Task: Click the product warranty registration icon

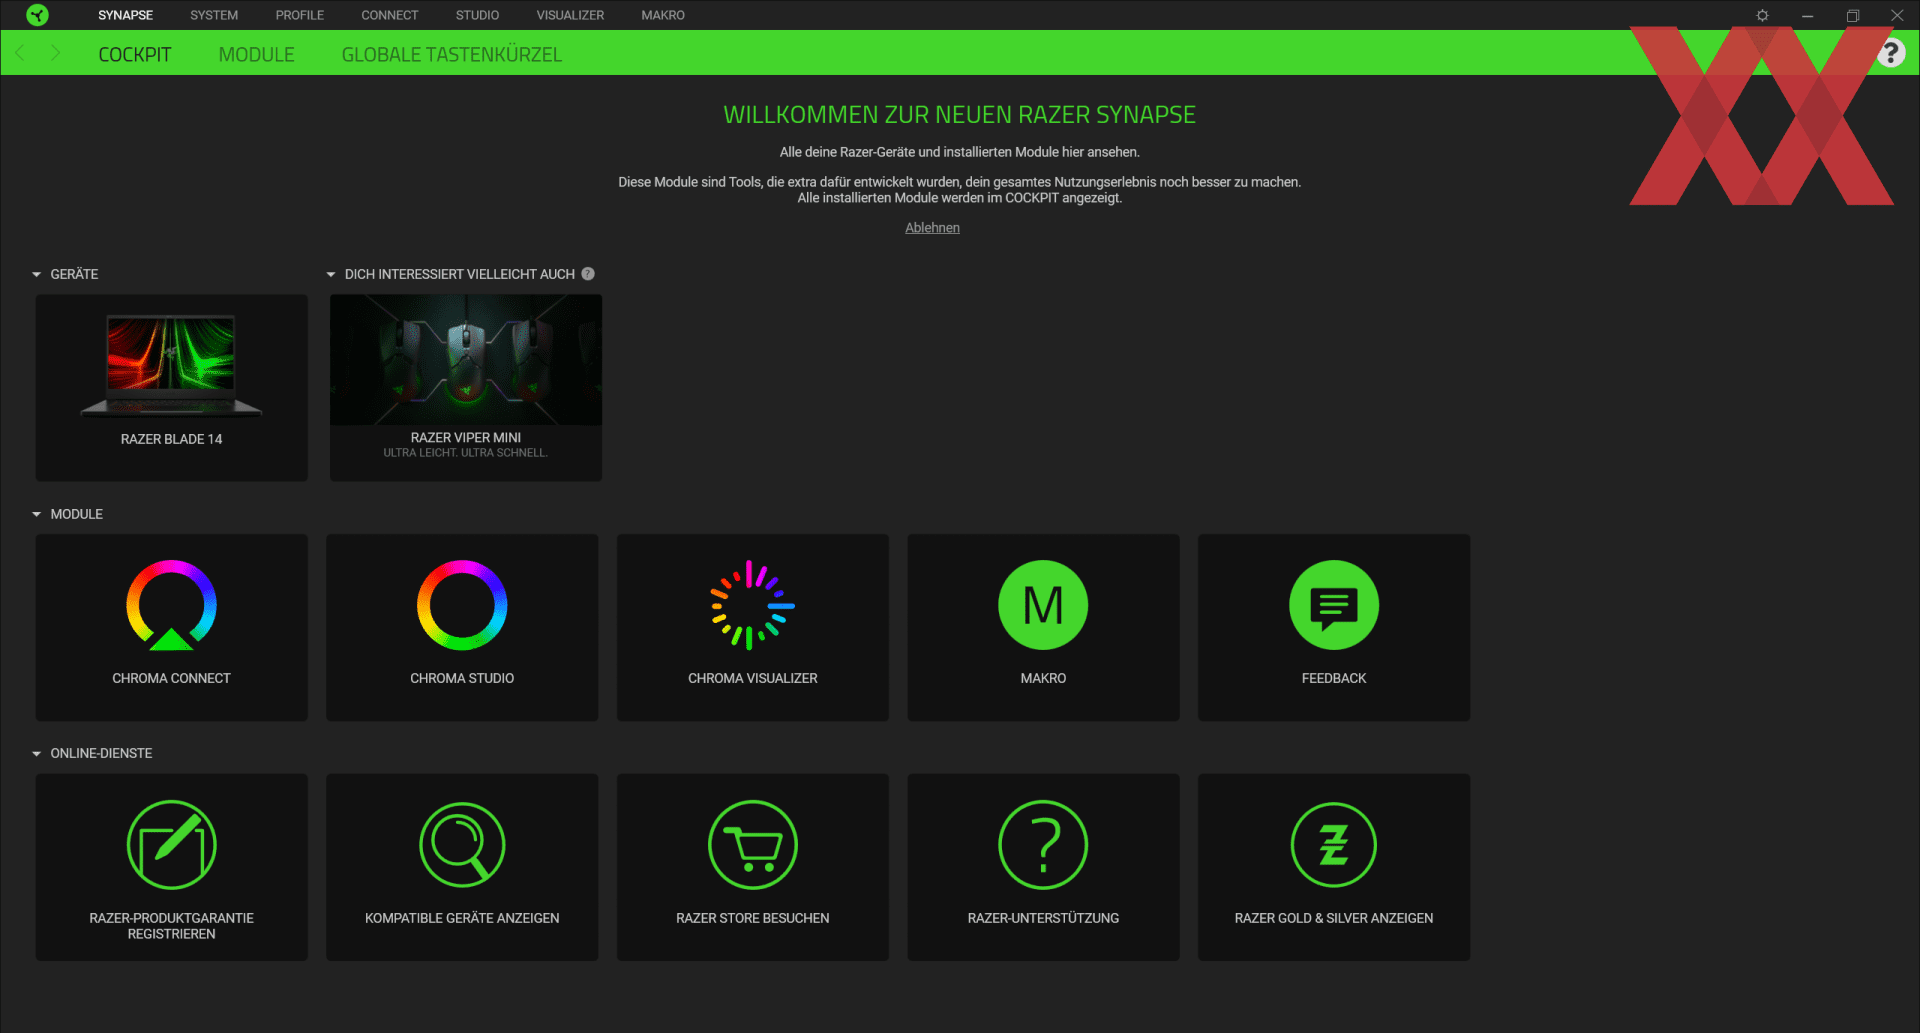Action: click(171, 845)
